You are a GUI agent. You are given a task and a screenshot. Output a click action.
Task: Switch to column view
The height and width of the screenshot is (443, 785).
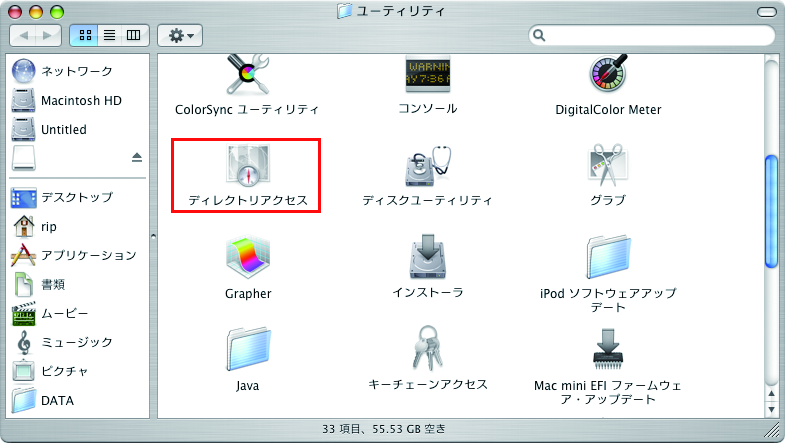pyautogui.click(x=134, y=35)
